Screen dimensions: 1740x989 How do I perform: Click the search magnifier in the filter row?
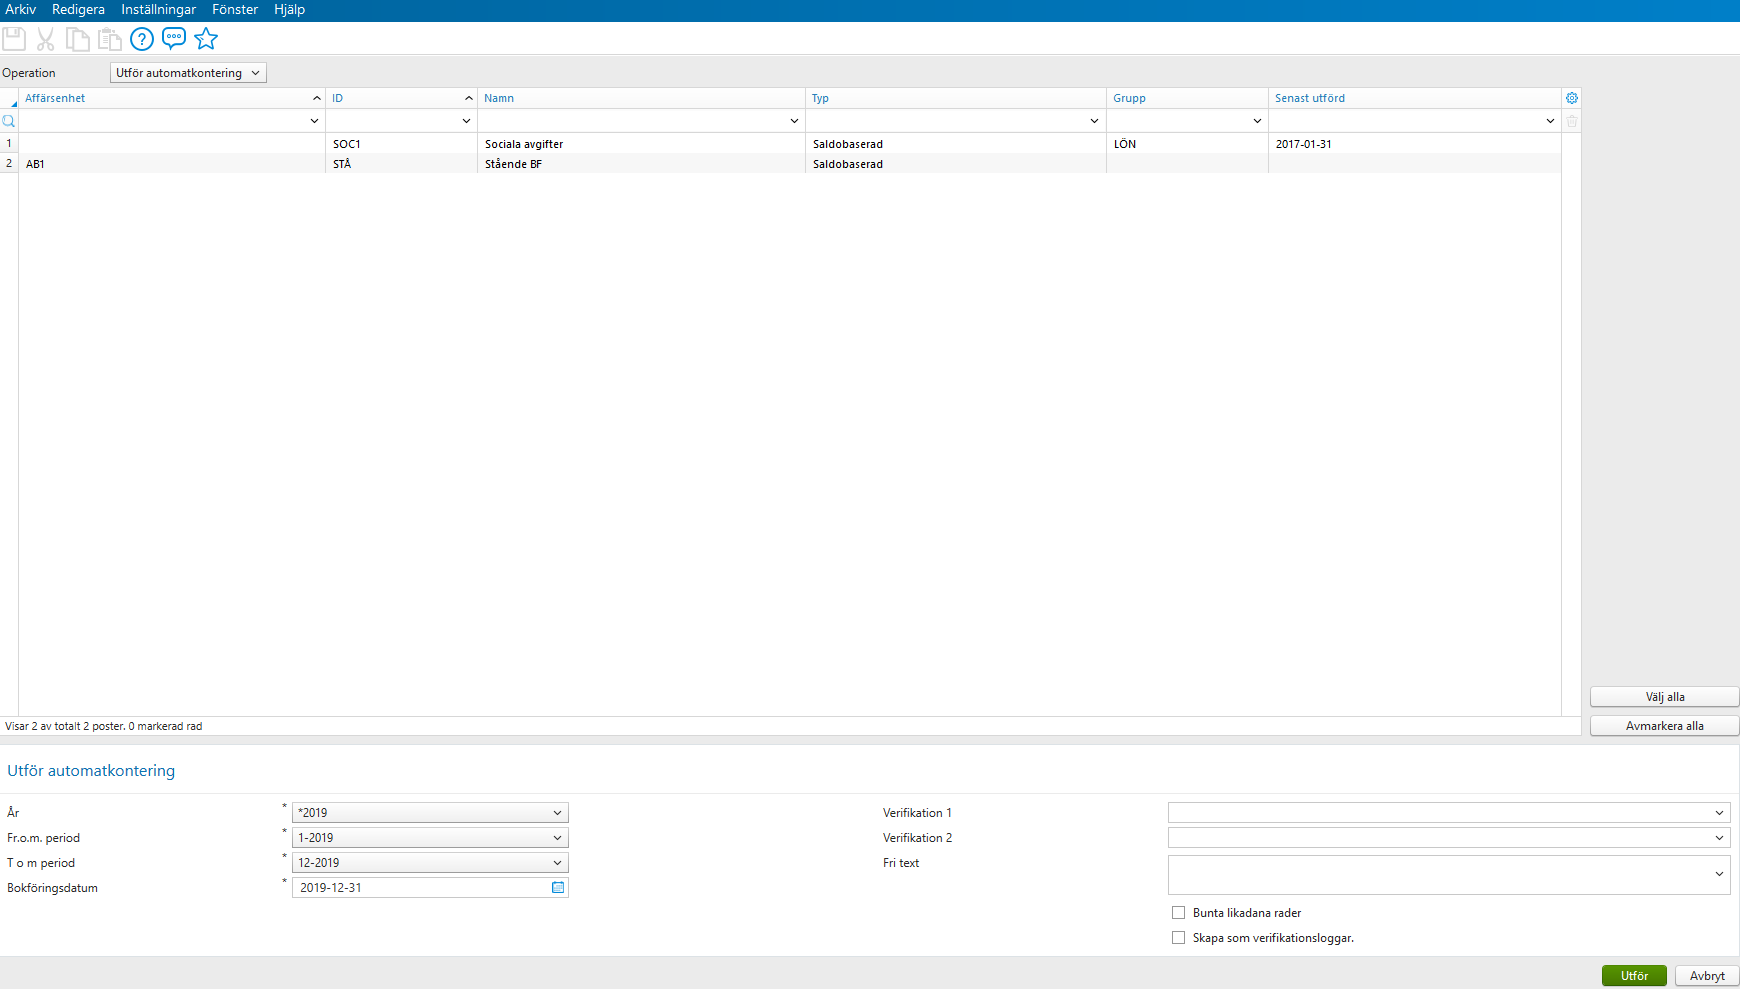[9, 120]
